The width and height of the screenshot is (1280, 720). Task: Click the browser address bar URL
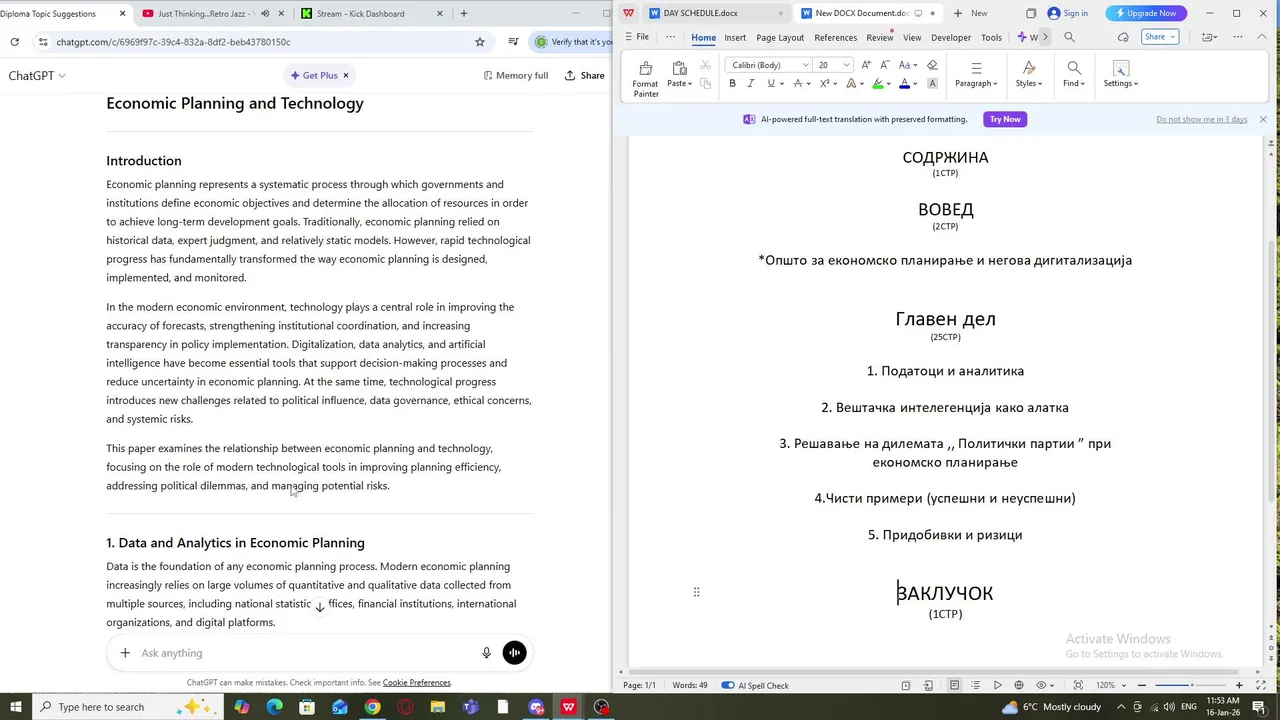coord(173,42)
